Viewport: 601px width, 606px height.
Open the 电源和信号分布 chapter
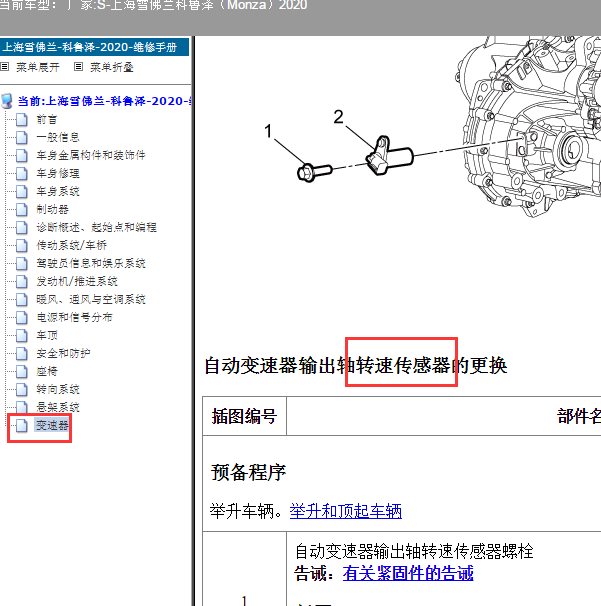click(74, 317)
